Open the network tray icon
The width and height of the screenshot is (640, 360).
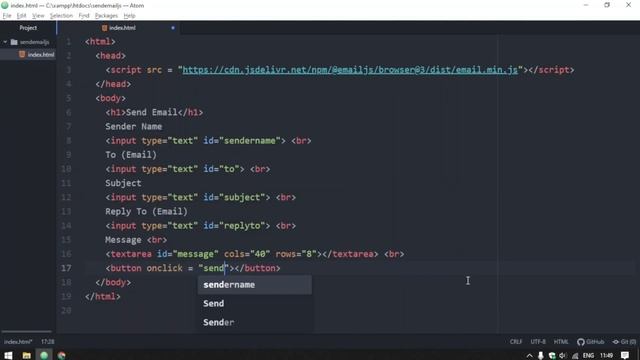click(x=575, y=356)
